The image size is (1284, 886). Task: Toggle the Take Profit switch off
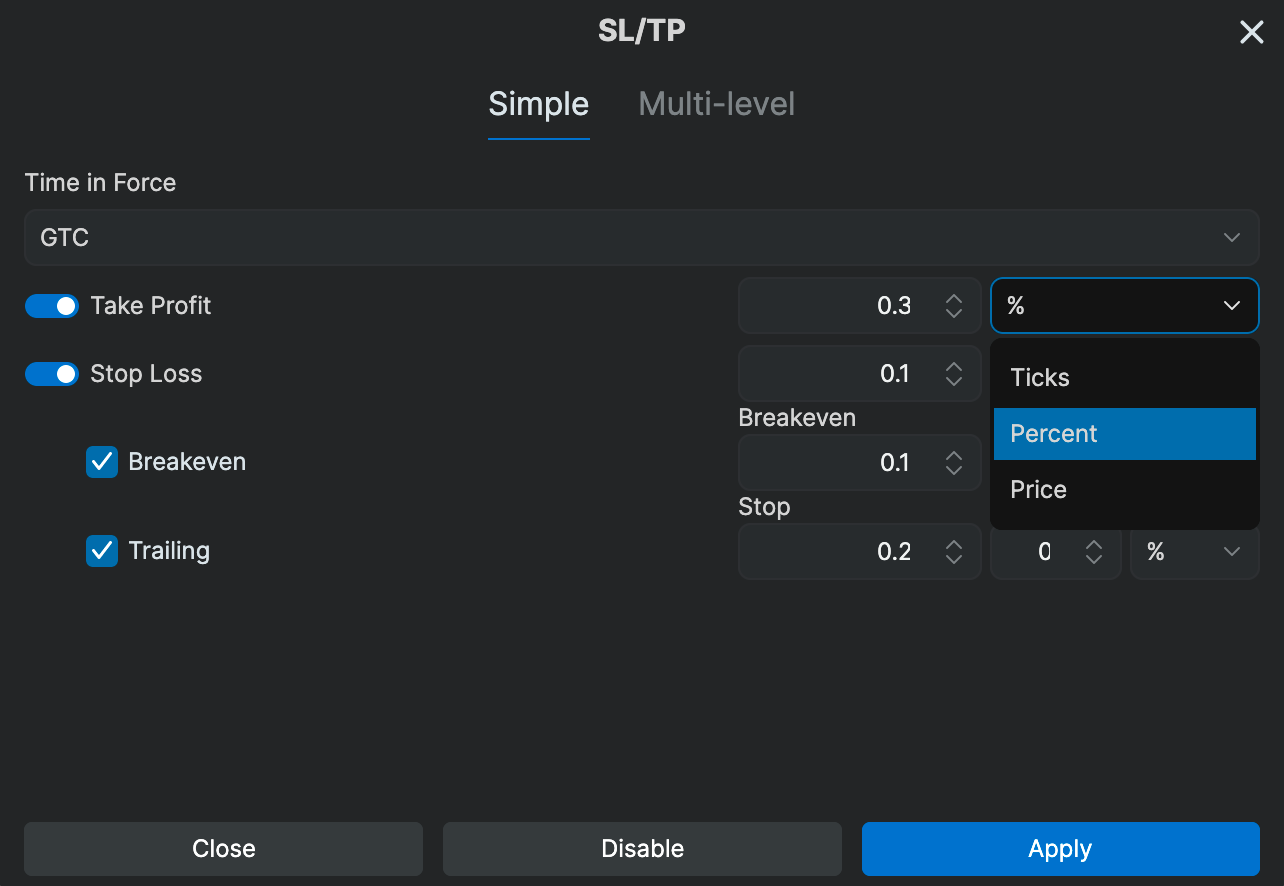[52, 306]
